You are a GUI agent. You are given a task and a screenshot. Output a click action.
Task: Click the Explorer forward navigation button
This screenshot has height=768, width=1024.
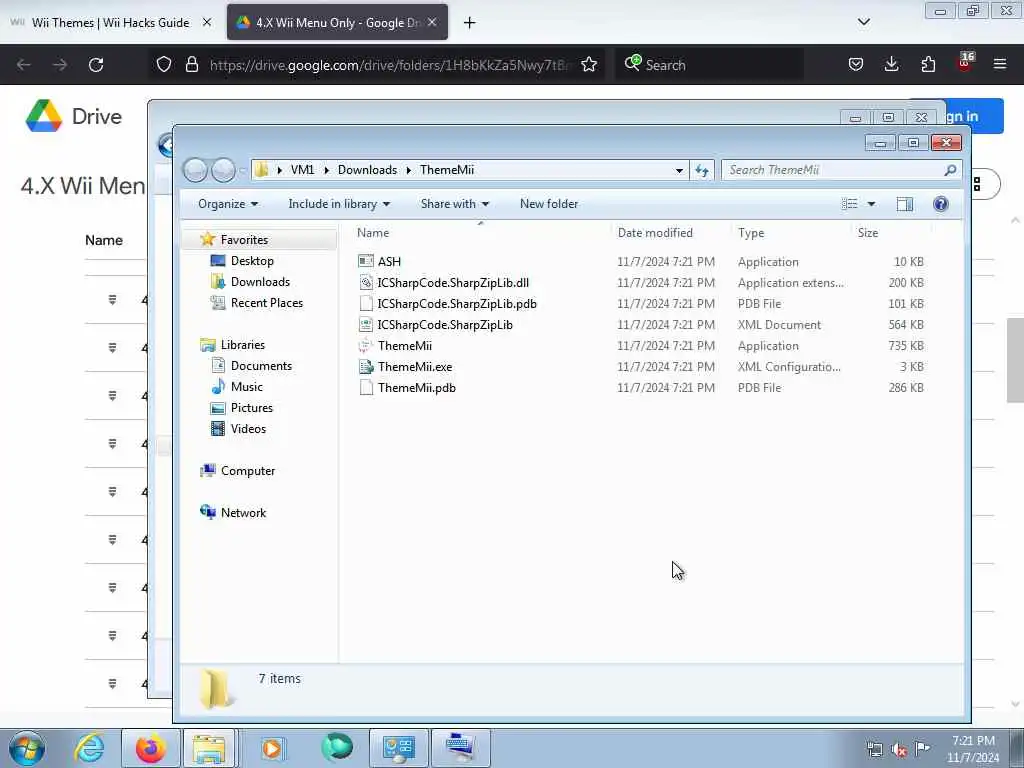pyautogui.click(x=223, y=170)
